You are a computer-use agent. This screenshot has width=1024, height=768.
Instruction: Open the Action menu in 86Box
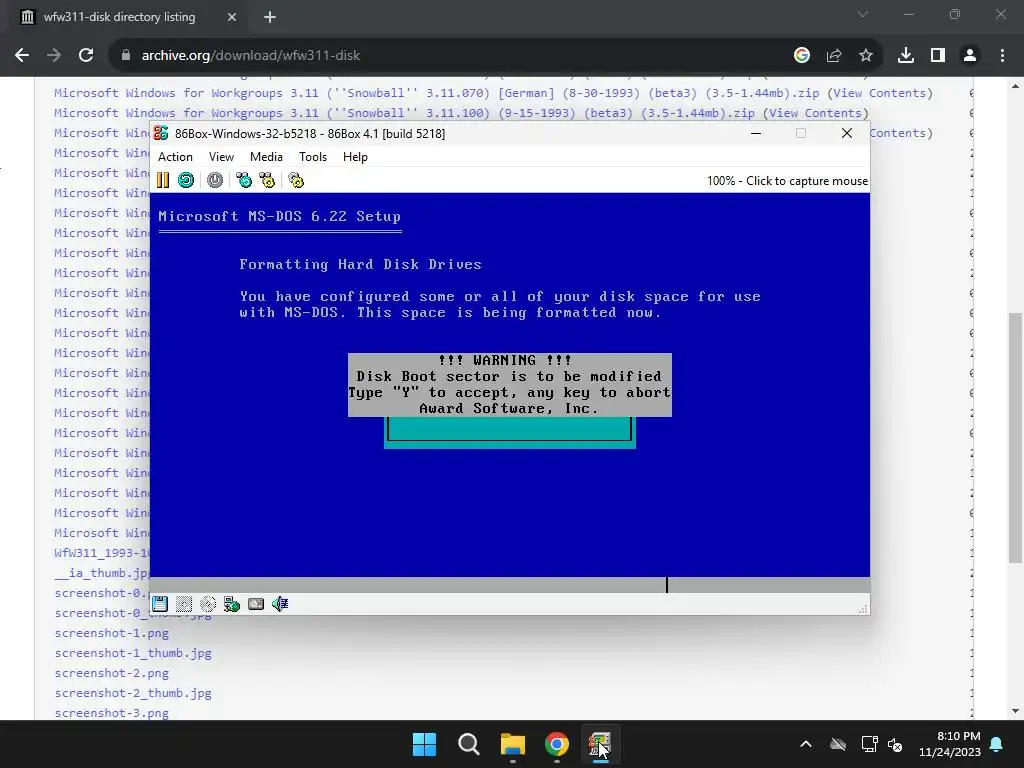pos(175,157)
